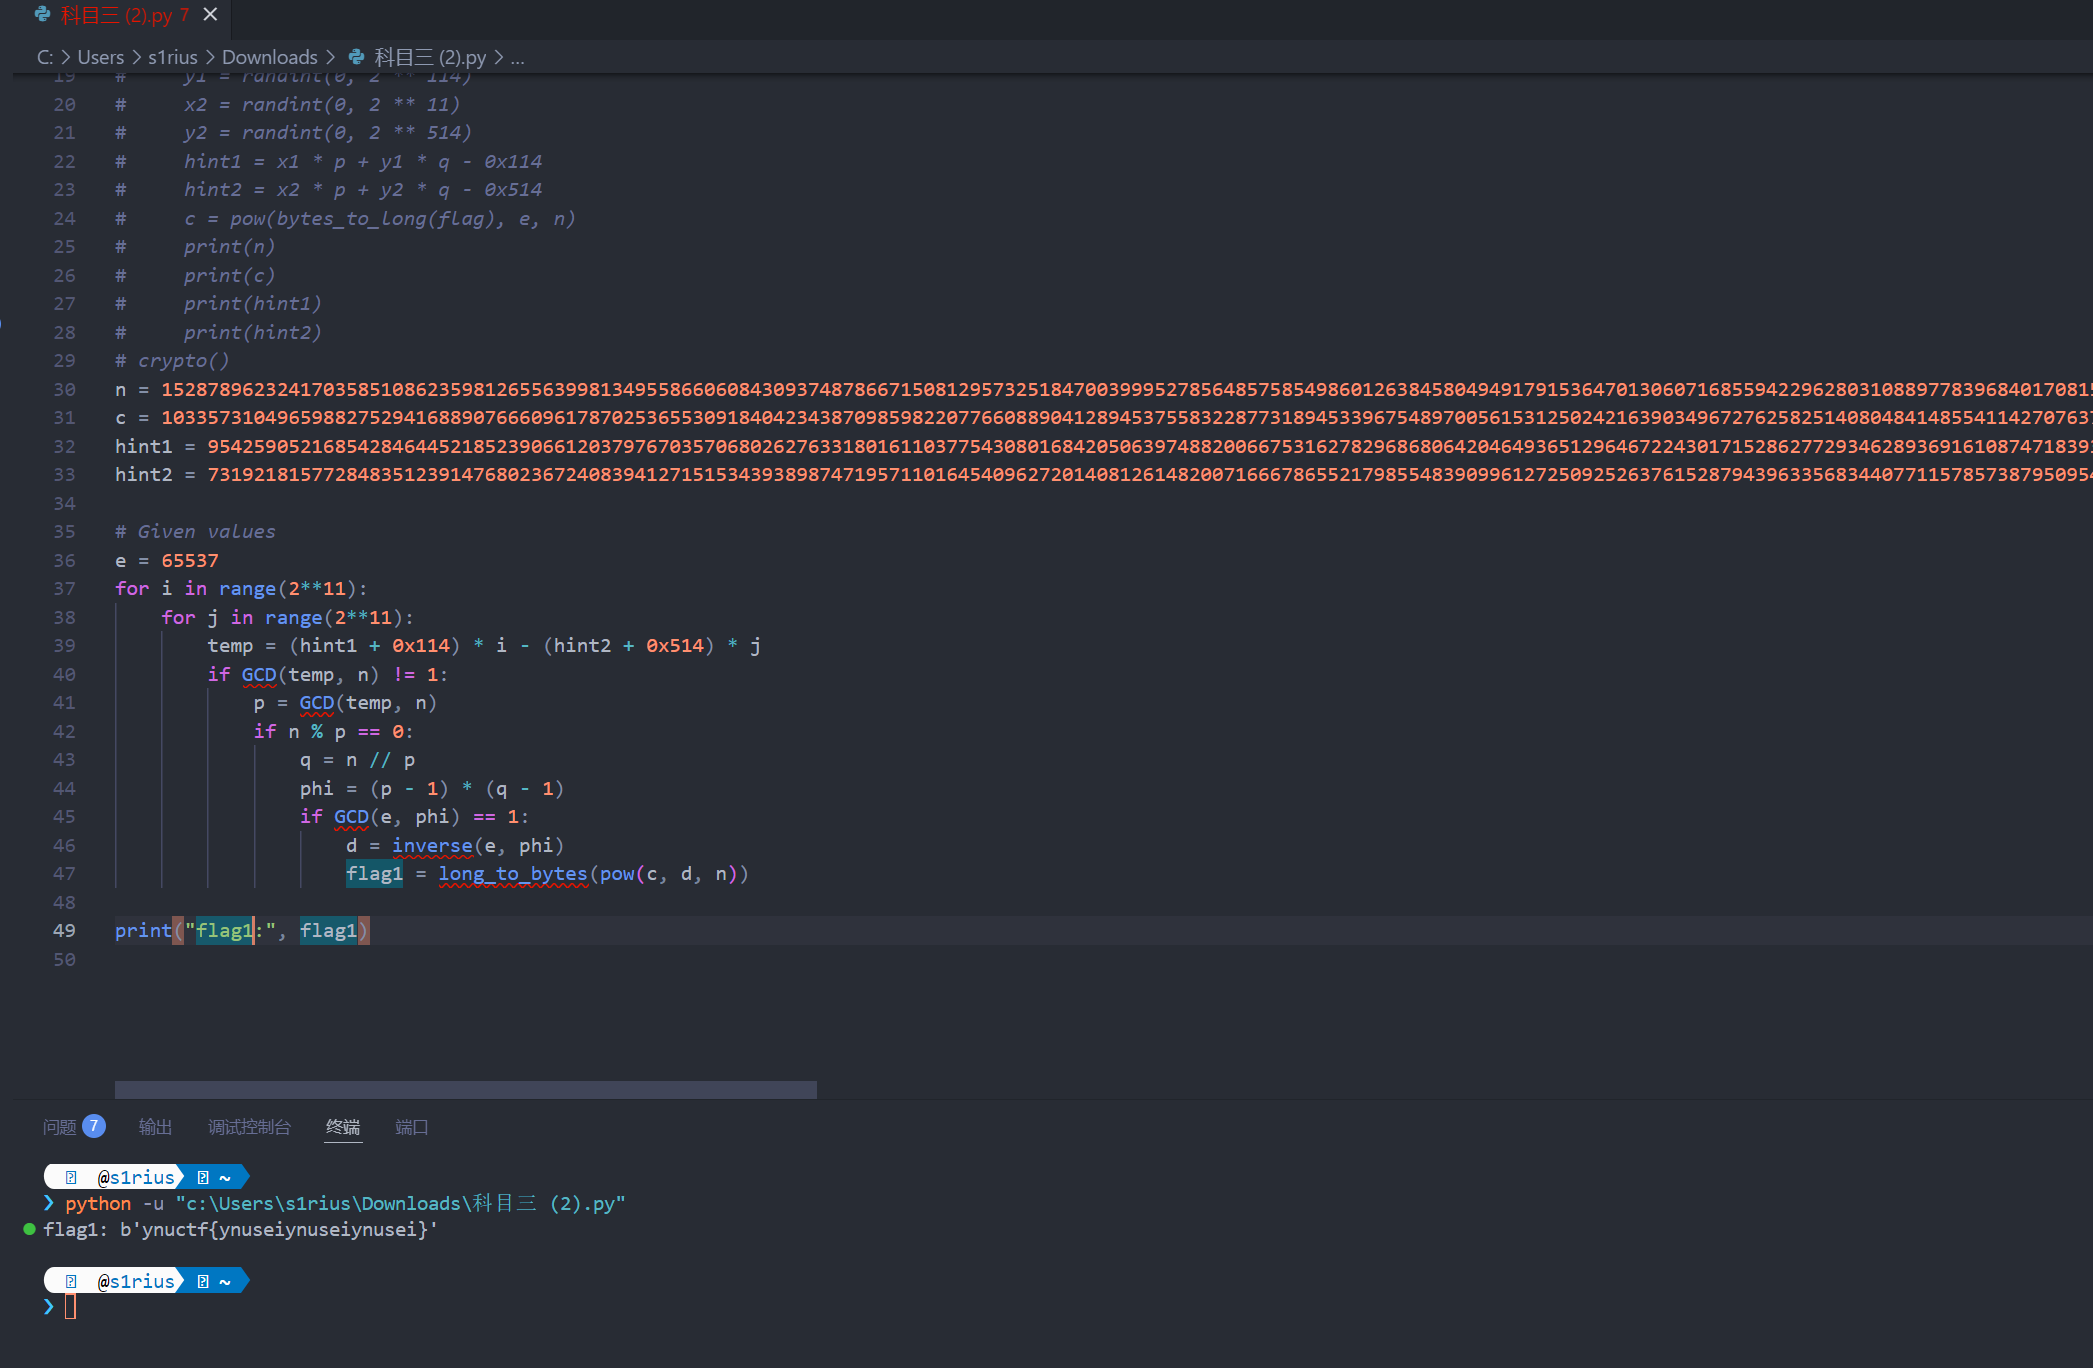The height and width of the screenshot is (1368, 2093).
Task: Click the Python file icon in breadcrumb
Action: 356,58
